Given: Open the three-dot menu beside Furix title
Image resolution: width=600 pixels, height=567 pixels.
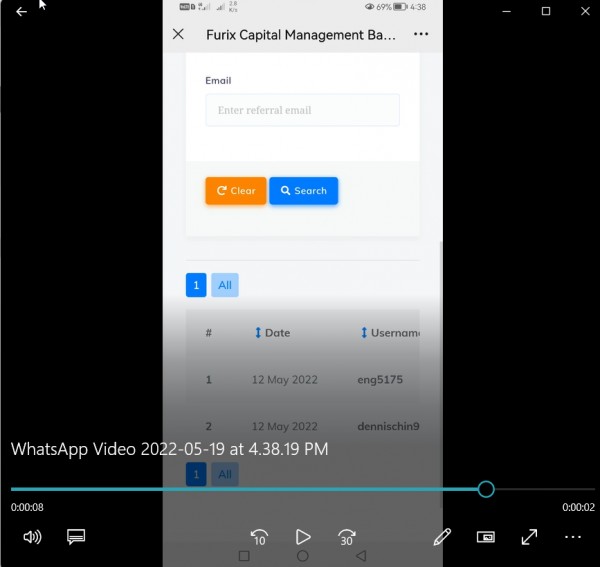Looking at the screenshot, I should [x=421, y=34].
